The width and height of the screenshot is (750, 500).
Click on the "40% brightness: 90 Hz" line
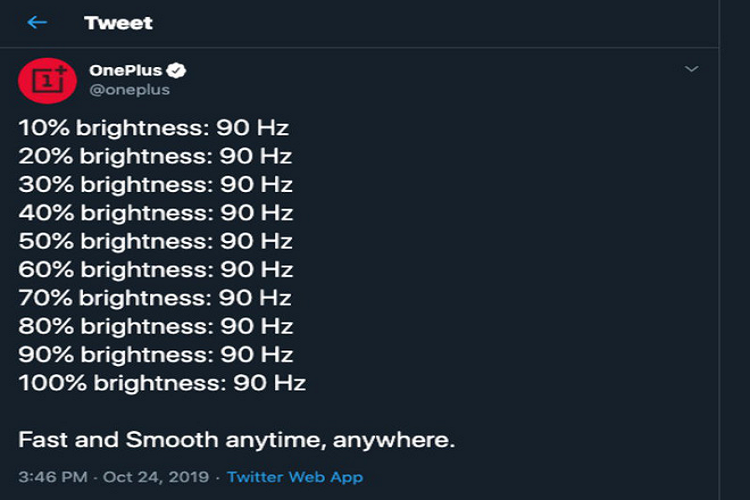(156, 213)
